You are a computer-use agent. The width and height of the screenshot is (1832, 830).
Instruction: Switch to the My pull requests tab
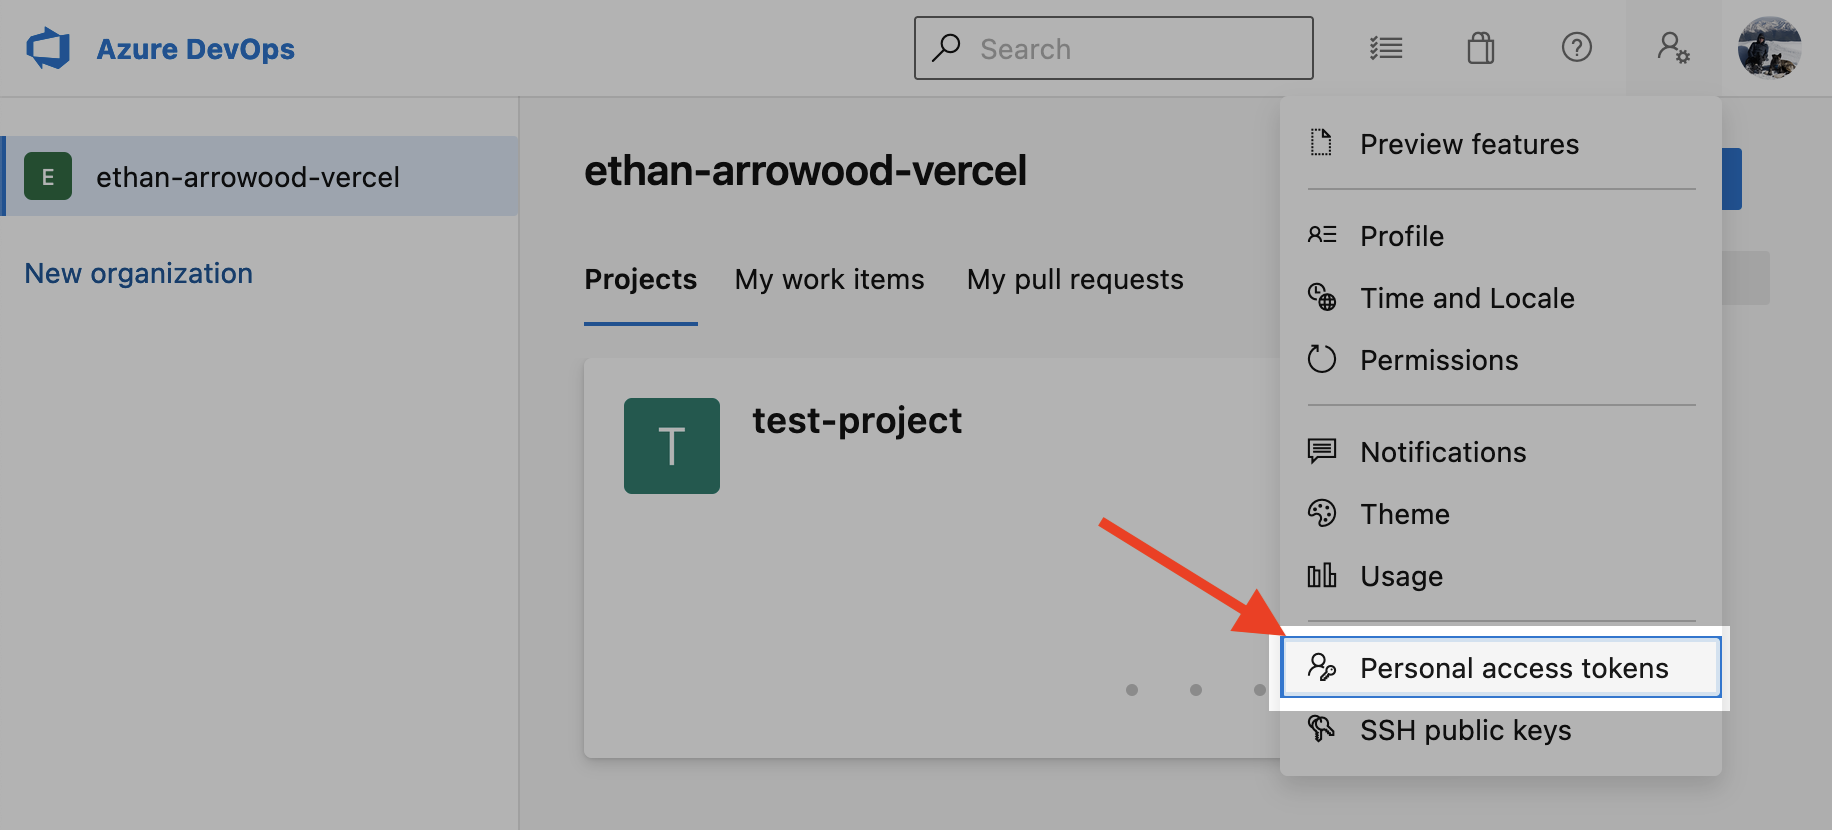[x=1075, y=279]
